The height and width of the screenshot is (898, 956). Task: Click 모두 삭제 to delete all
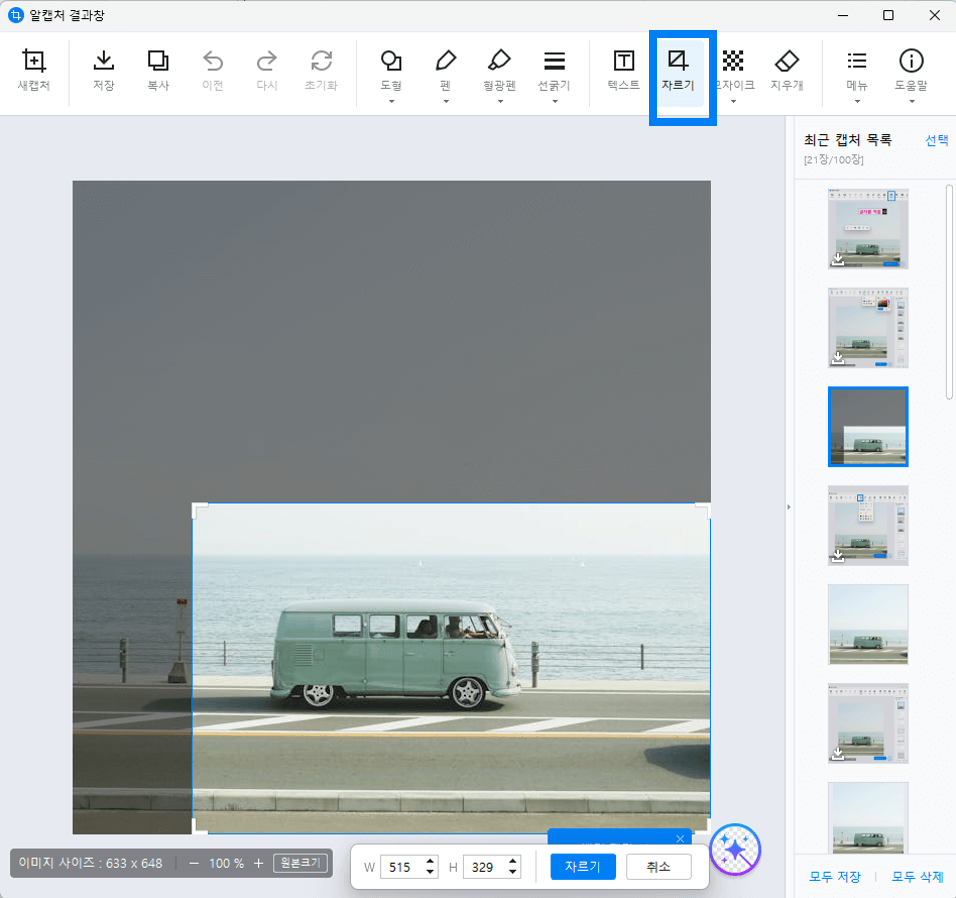click(917, 877)
